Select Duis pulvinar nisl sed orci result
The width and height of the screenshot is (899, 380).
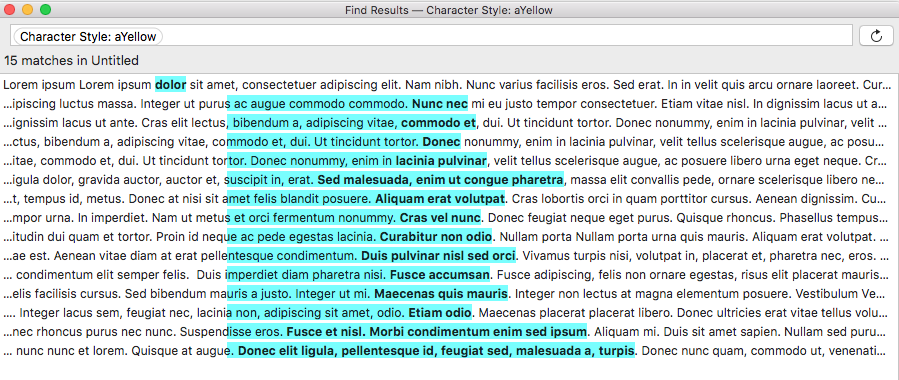click(450, 256)
